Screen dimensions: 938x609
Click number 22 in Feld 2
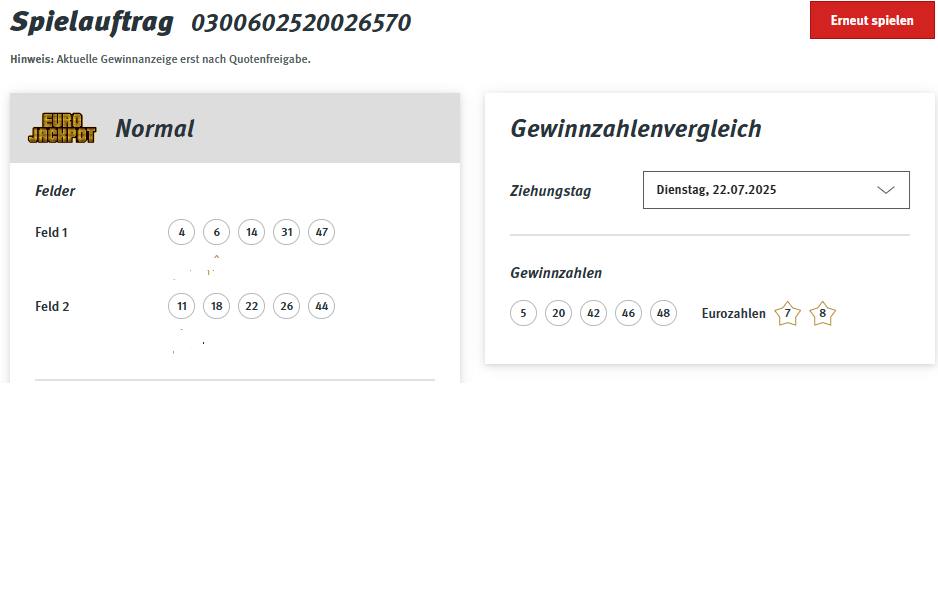(x=251, y=307)
